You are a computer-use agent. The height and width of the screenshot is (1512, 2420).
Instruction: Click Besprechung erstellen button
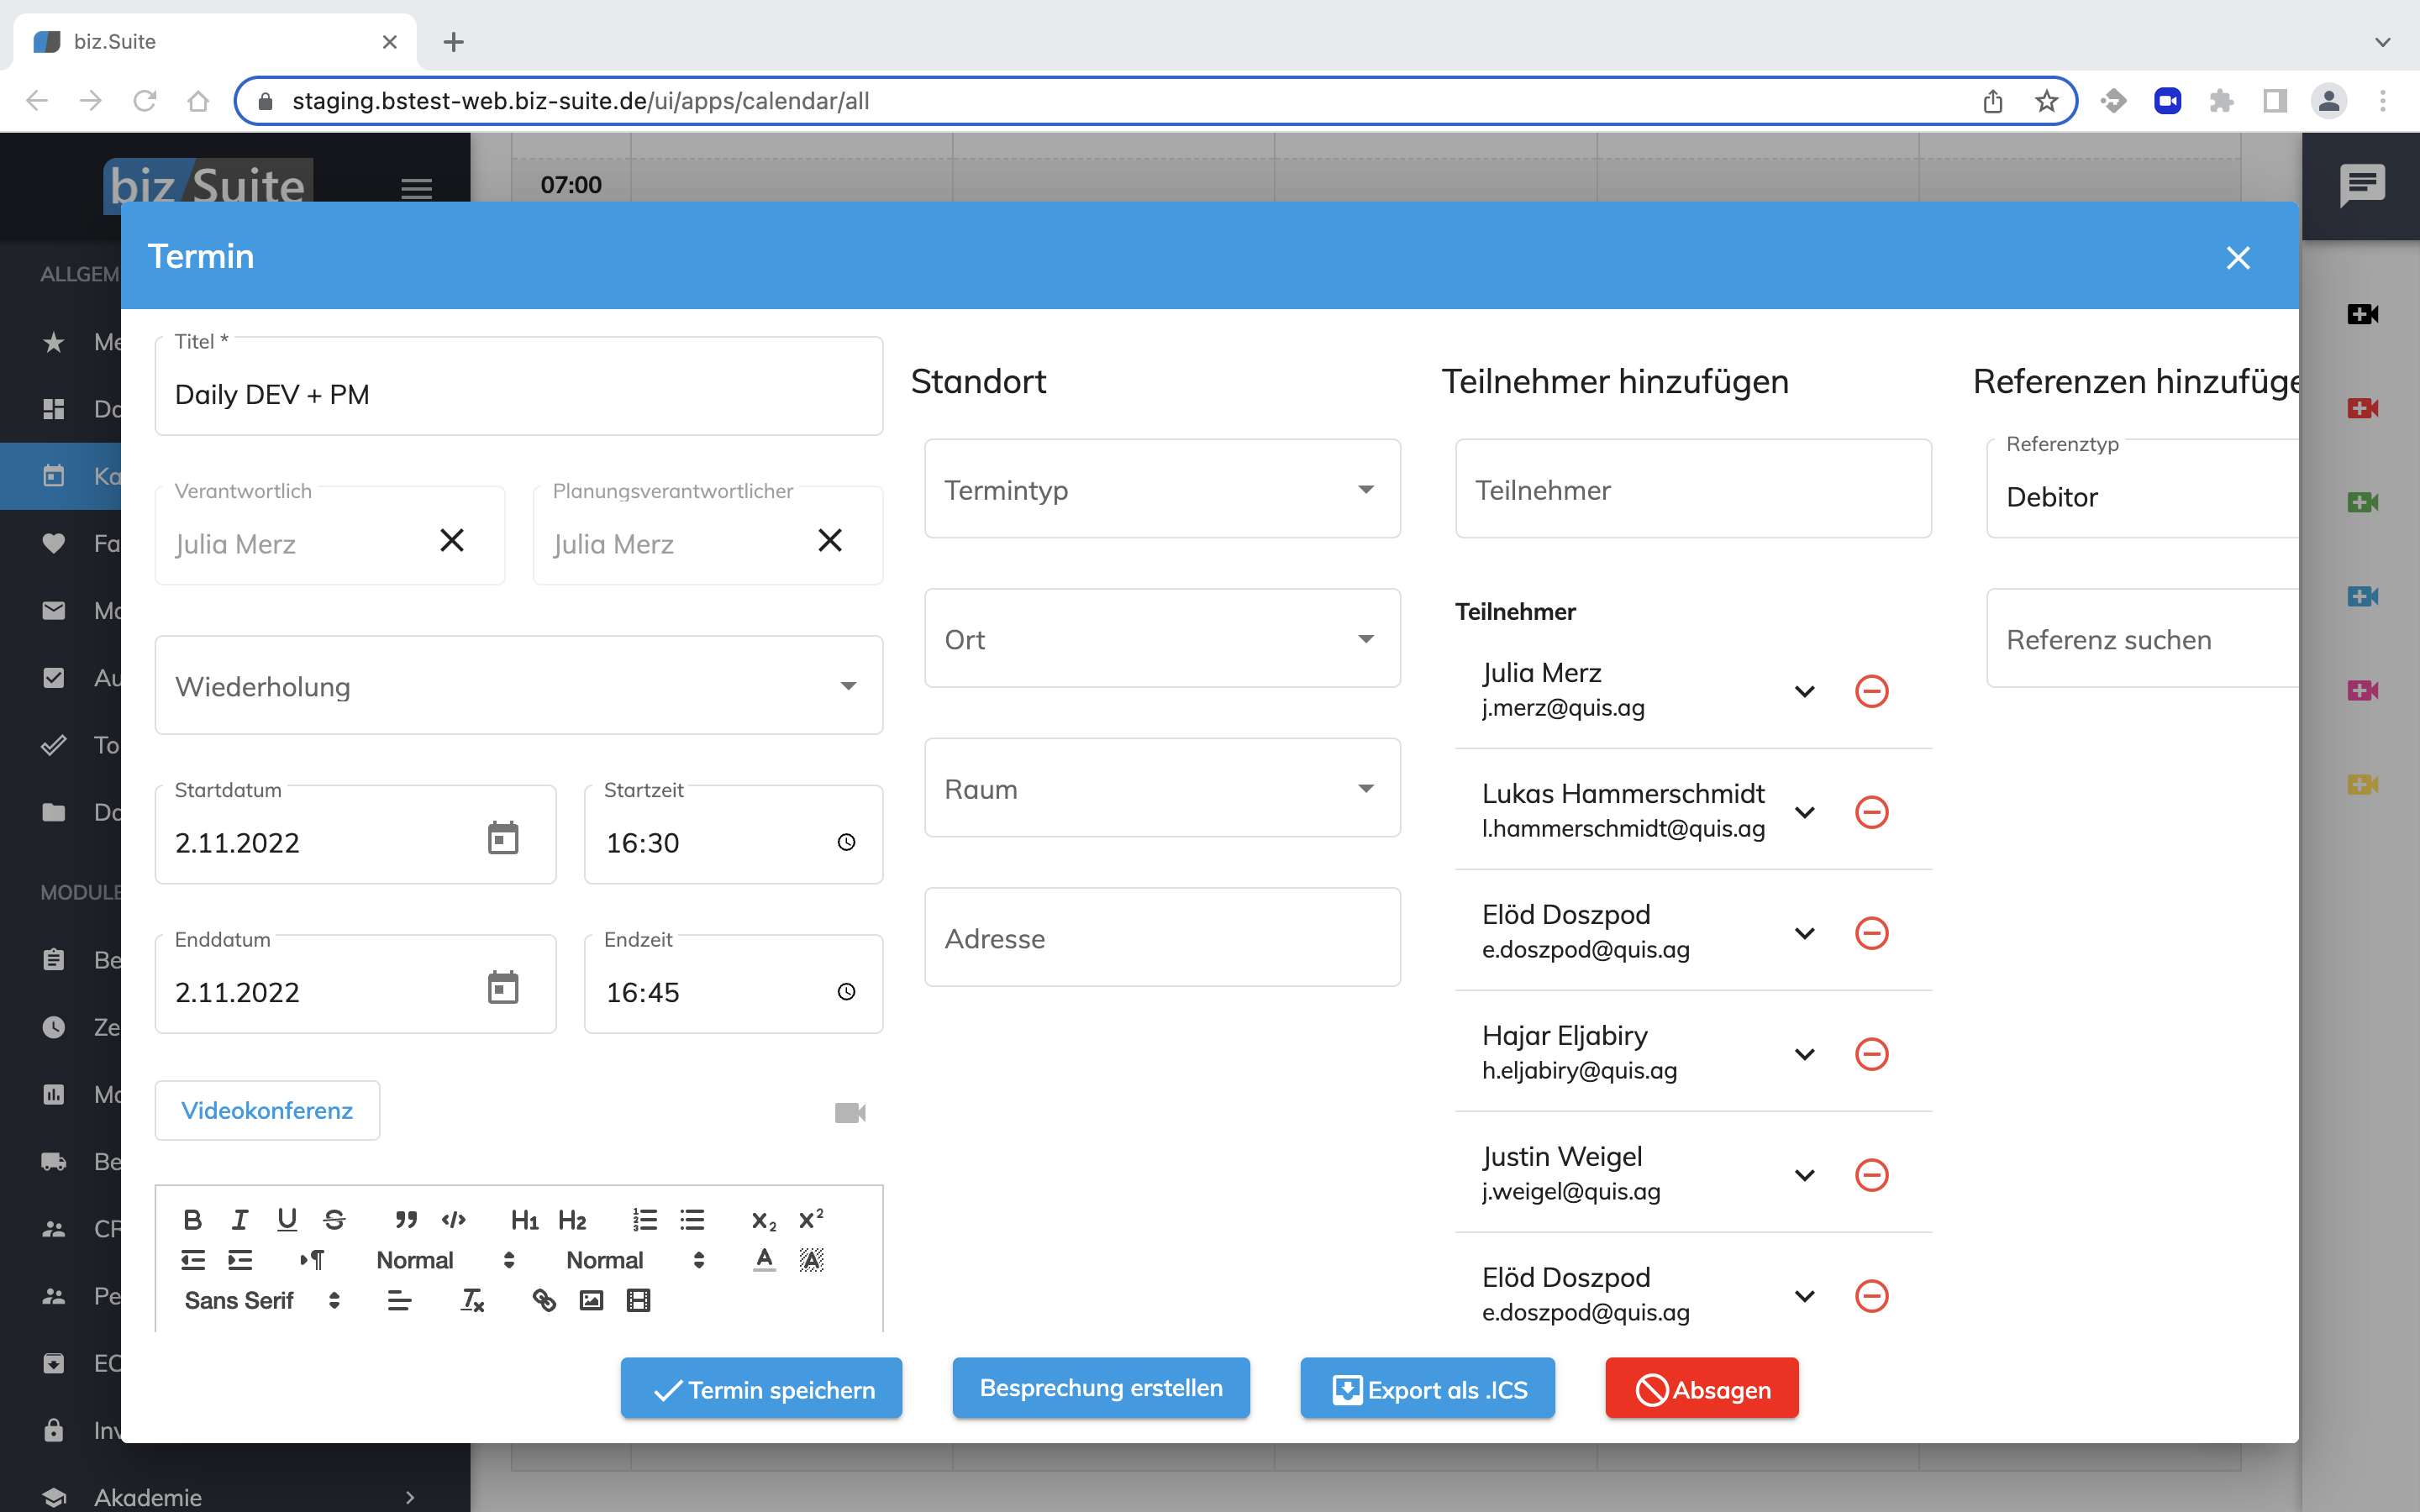click(x=1101, y=1388)
